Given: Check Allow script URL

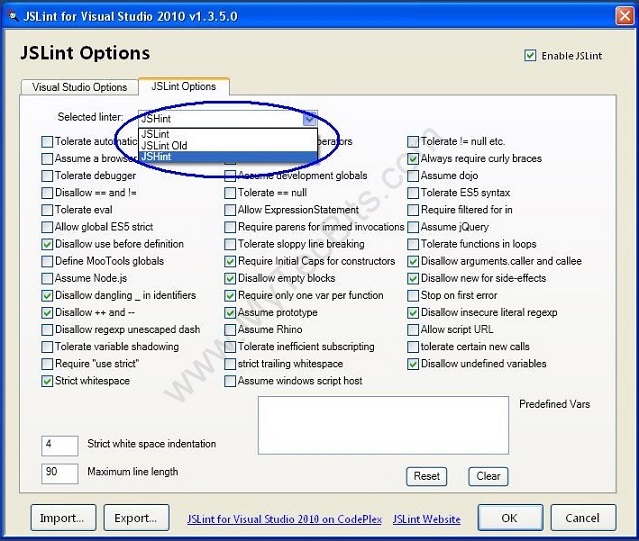Looking at the screenshot, I should (x=413, y=330).
